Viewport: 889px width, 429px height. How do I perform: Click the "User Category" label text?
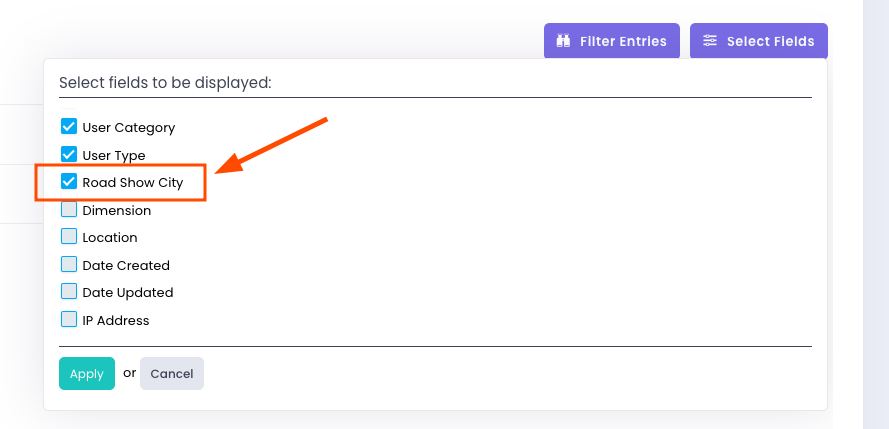129,128
